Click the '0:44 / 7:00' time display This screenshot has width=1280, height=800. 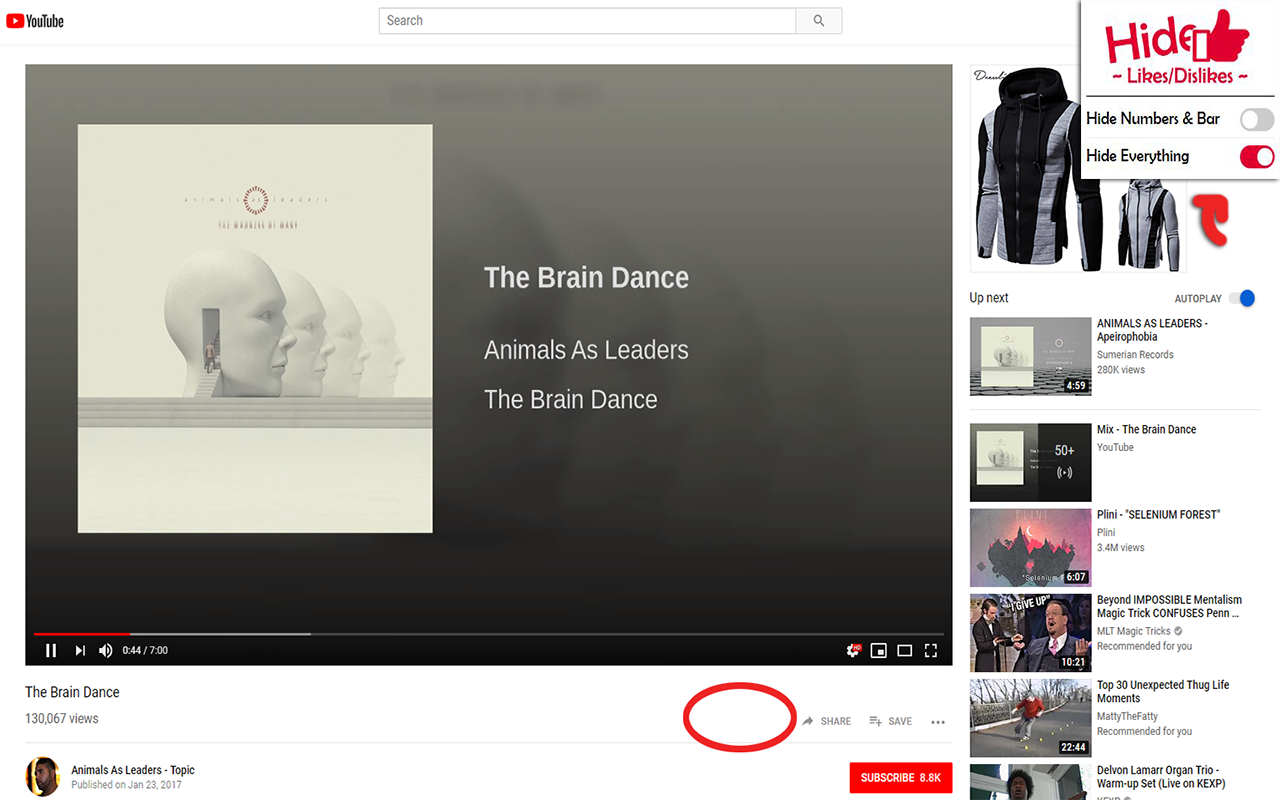pos(145,650)
